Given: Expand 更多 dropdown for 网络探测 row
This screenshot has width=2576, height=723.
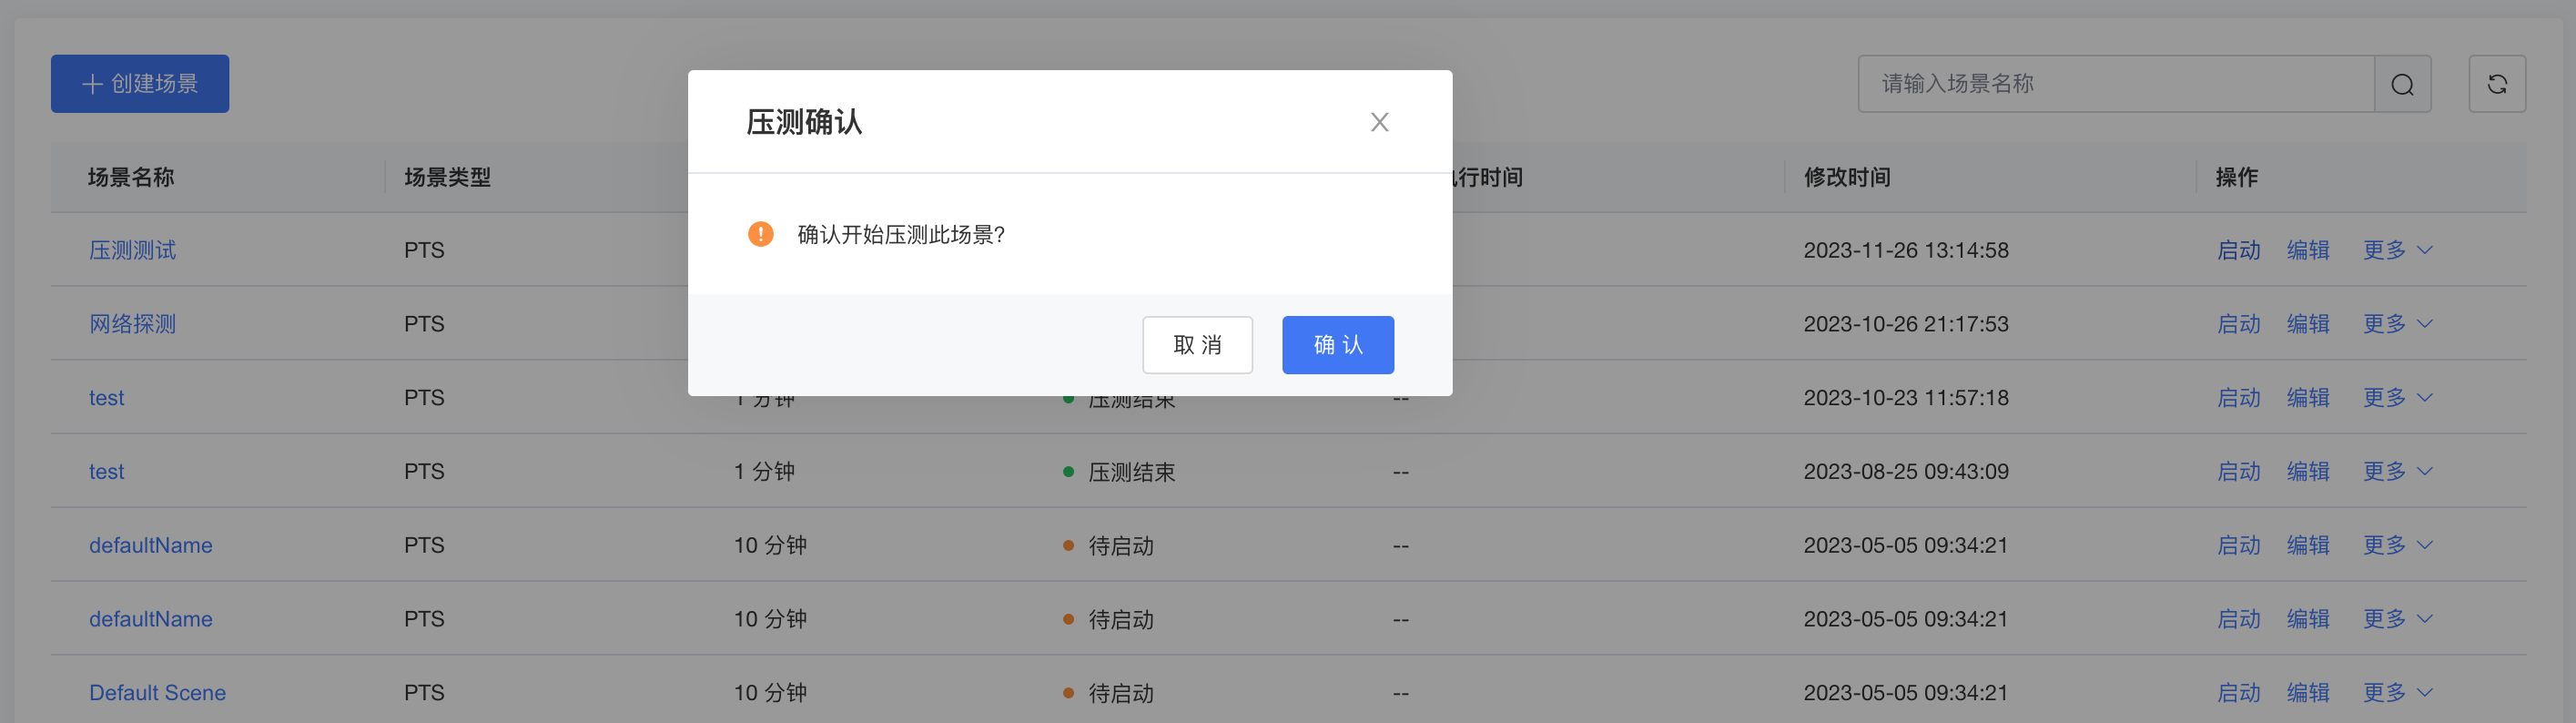Looking at the screenshot, I should 2396,324.
